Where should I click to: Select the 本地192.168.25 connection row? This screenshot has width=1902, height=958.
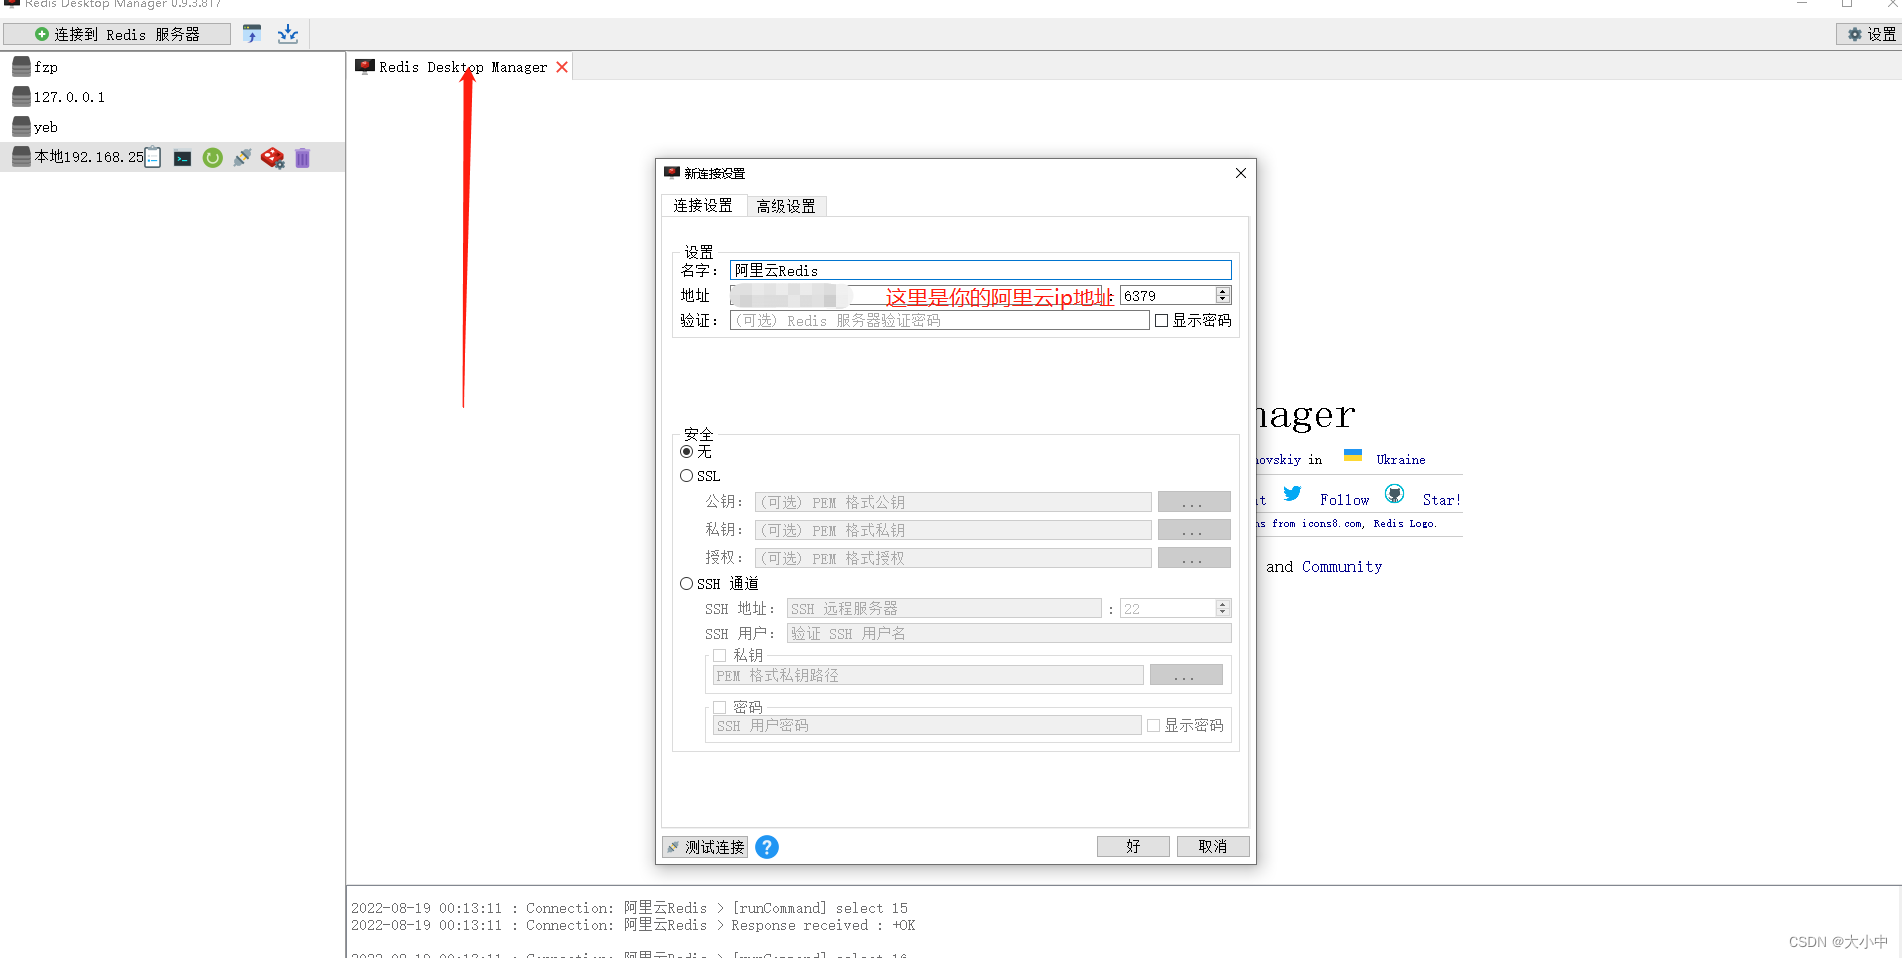[172, 157]
